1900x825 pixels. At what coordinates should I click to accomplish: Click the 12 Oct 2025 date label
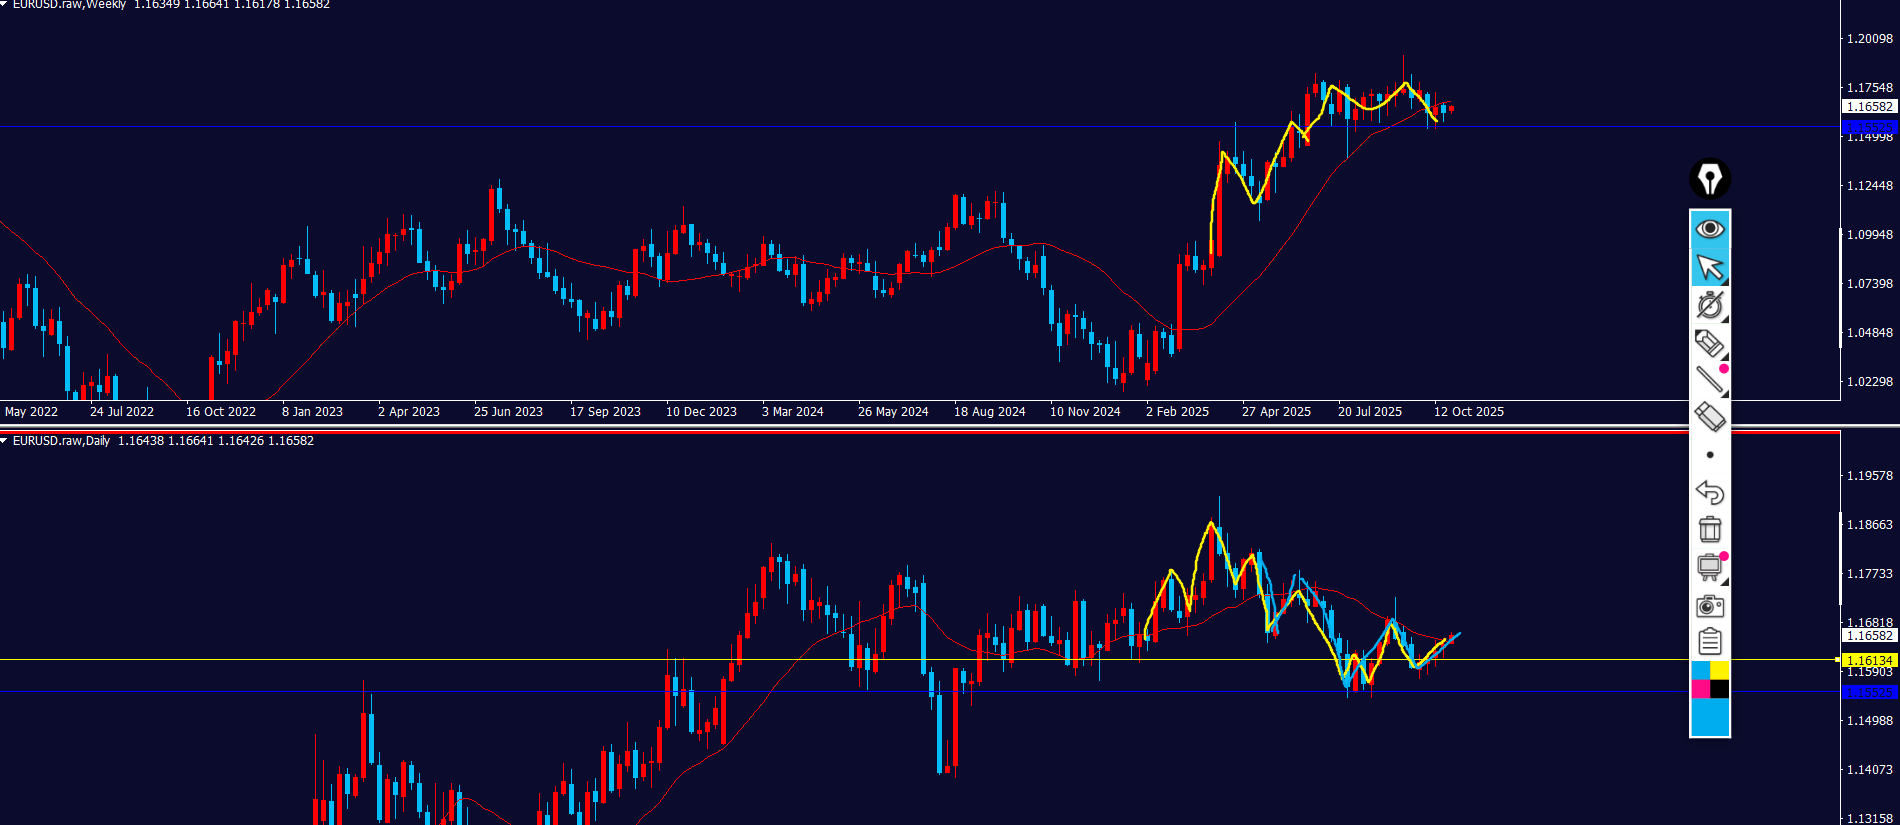[x=1468, y=412]
